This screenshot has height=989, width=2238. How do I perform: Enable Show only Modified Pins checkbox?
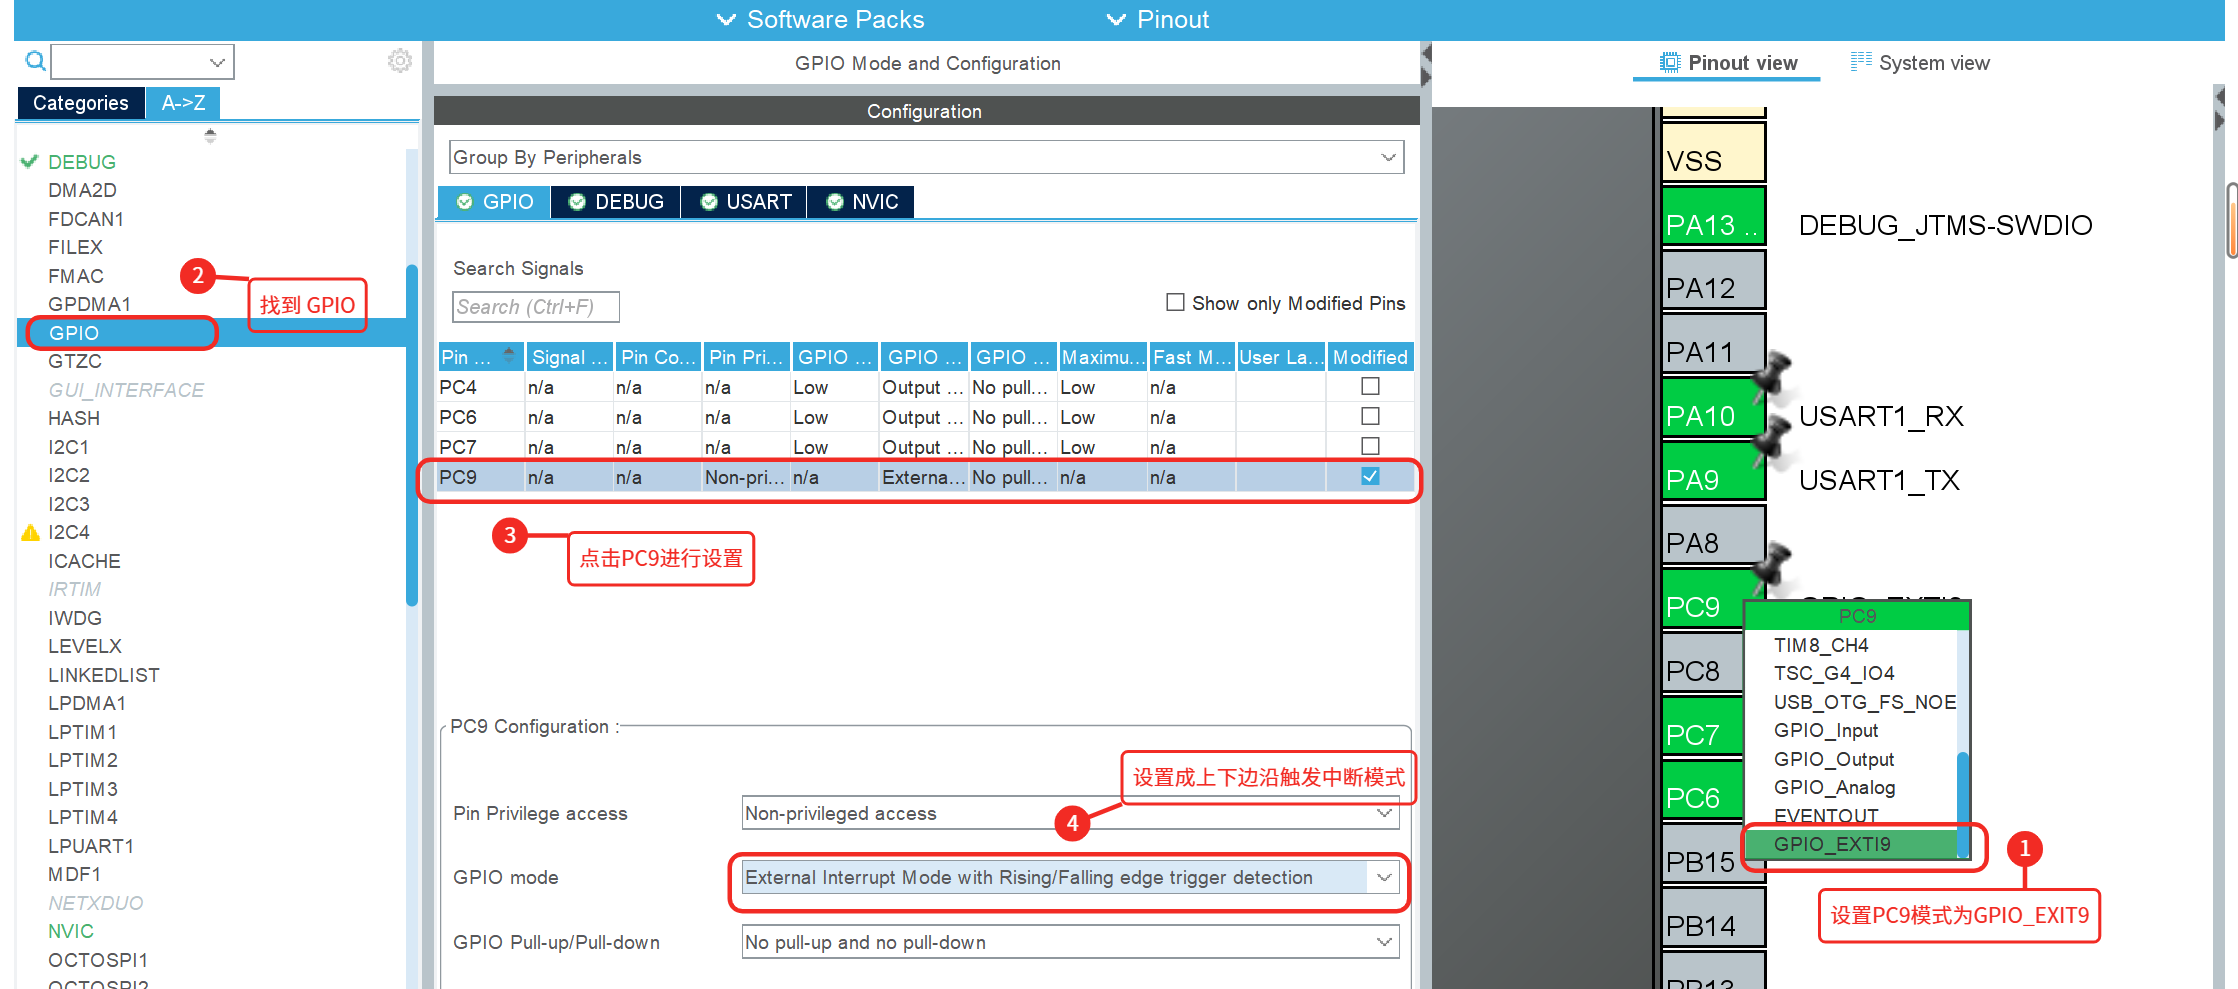click(1176, 302)
